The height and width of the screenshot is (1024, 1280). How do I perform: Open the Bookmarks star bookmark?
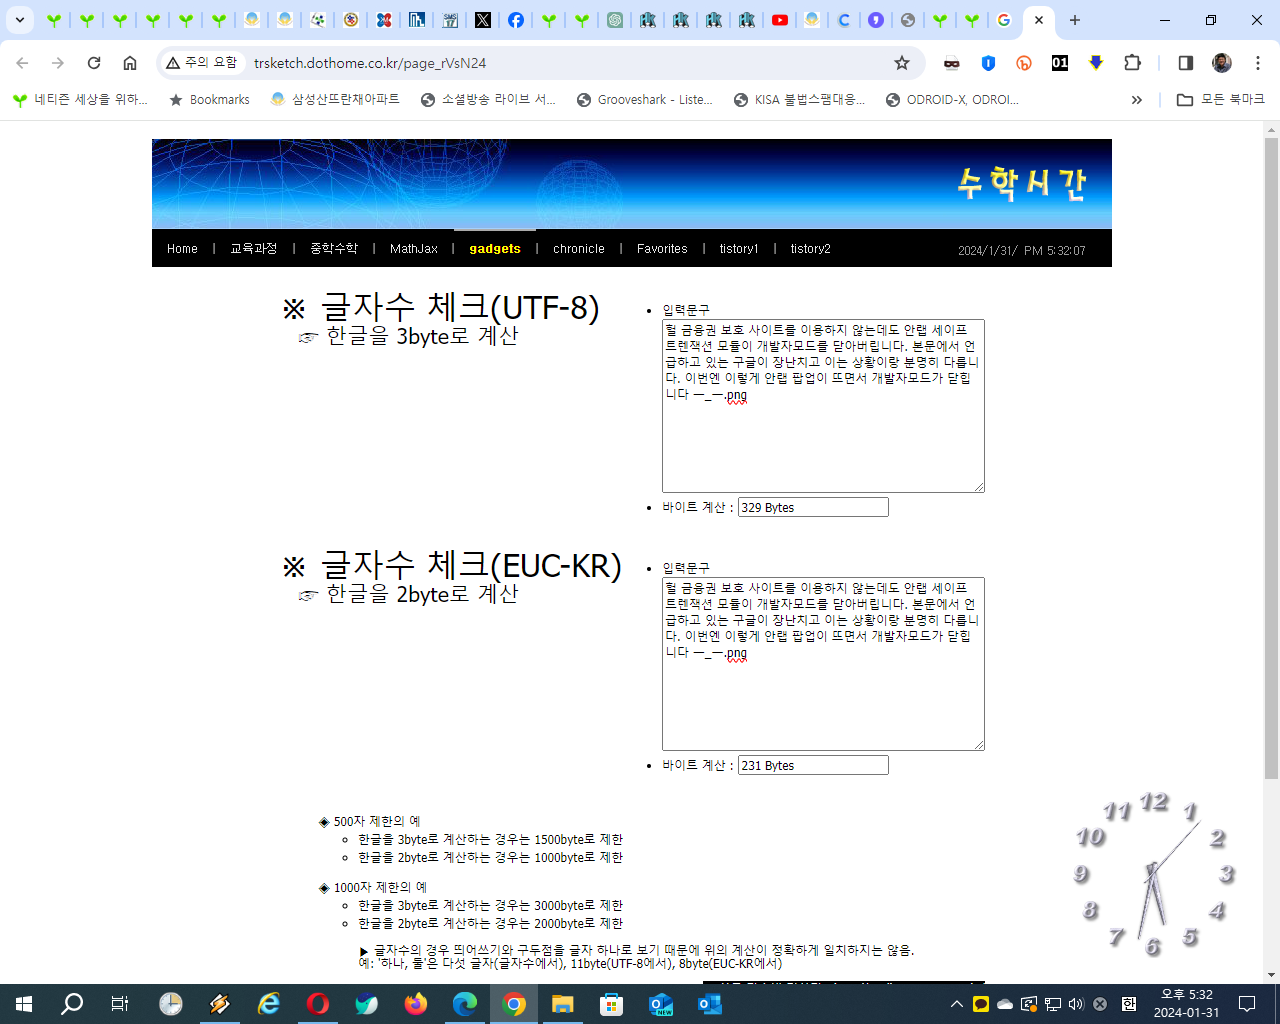point(210,100)
